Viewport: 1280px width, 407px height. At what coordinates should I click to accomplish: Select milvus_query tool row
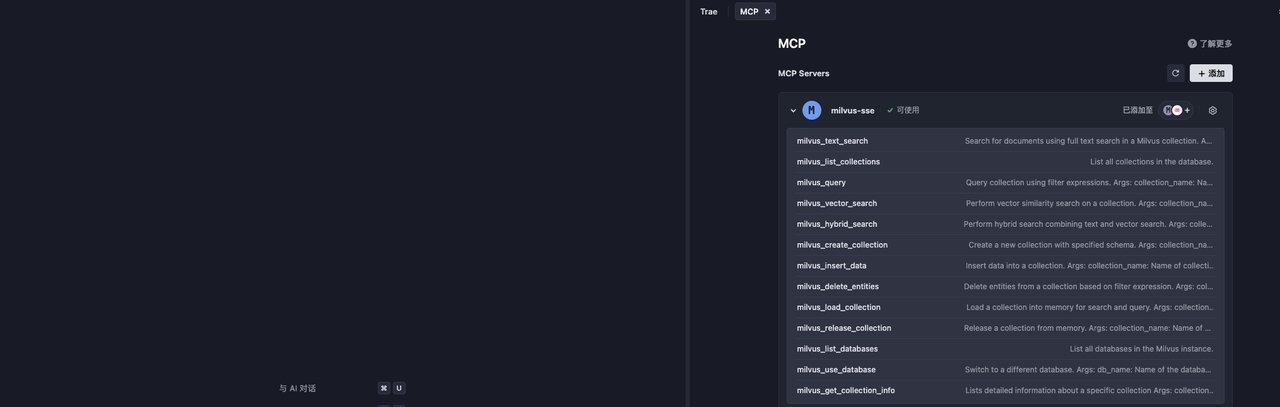(x=1005, y=183)
